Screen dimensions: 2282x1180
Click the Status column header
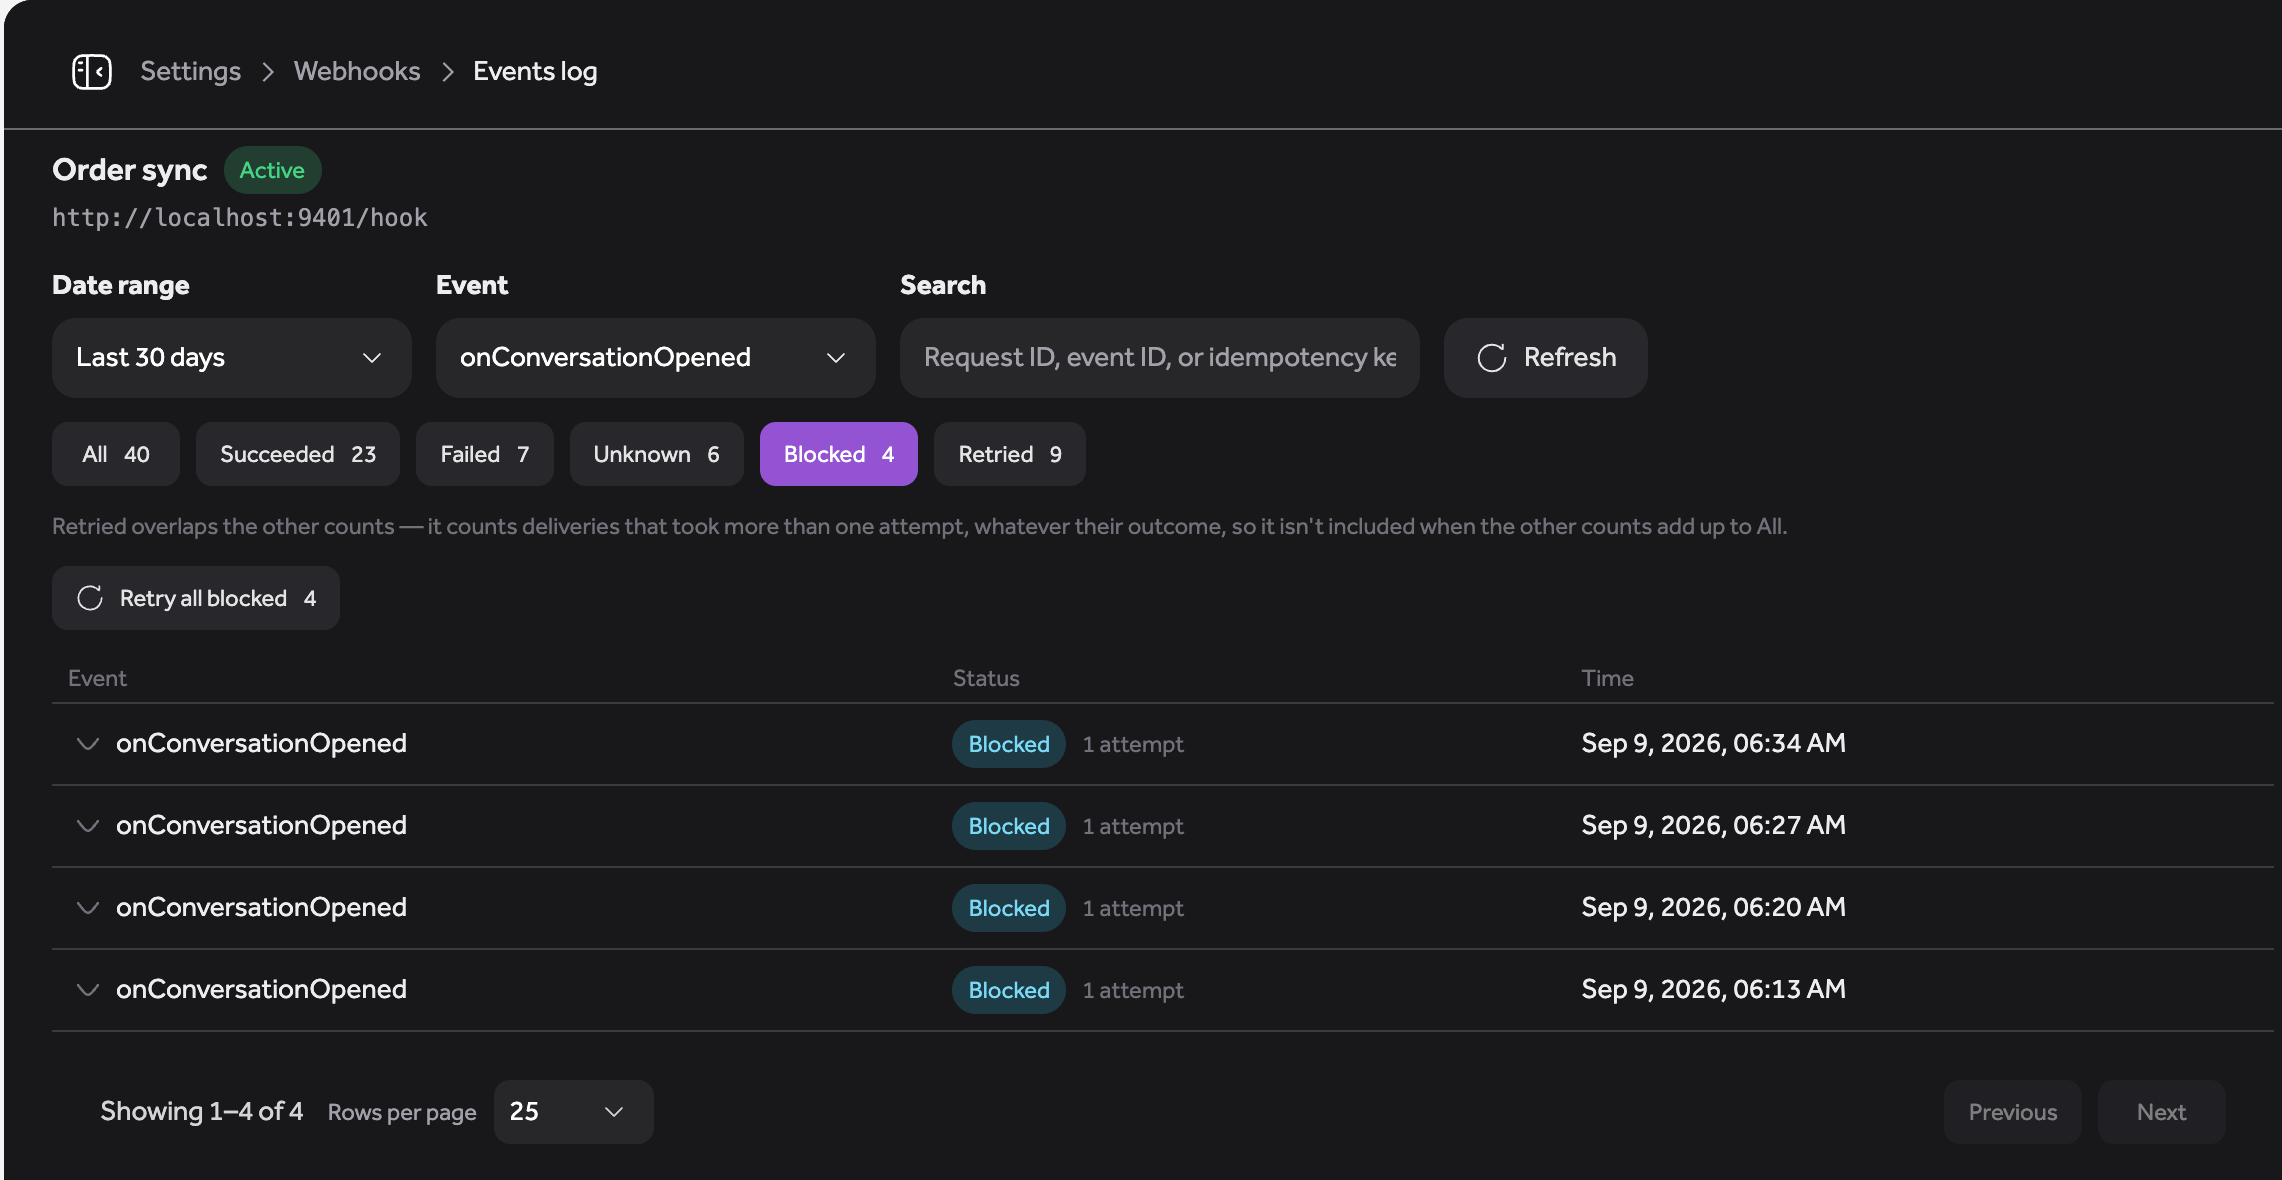pos(986,678)
